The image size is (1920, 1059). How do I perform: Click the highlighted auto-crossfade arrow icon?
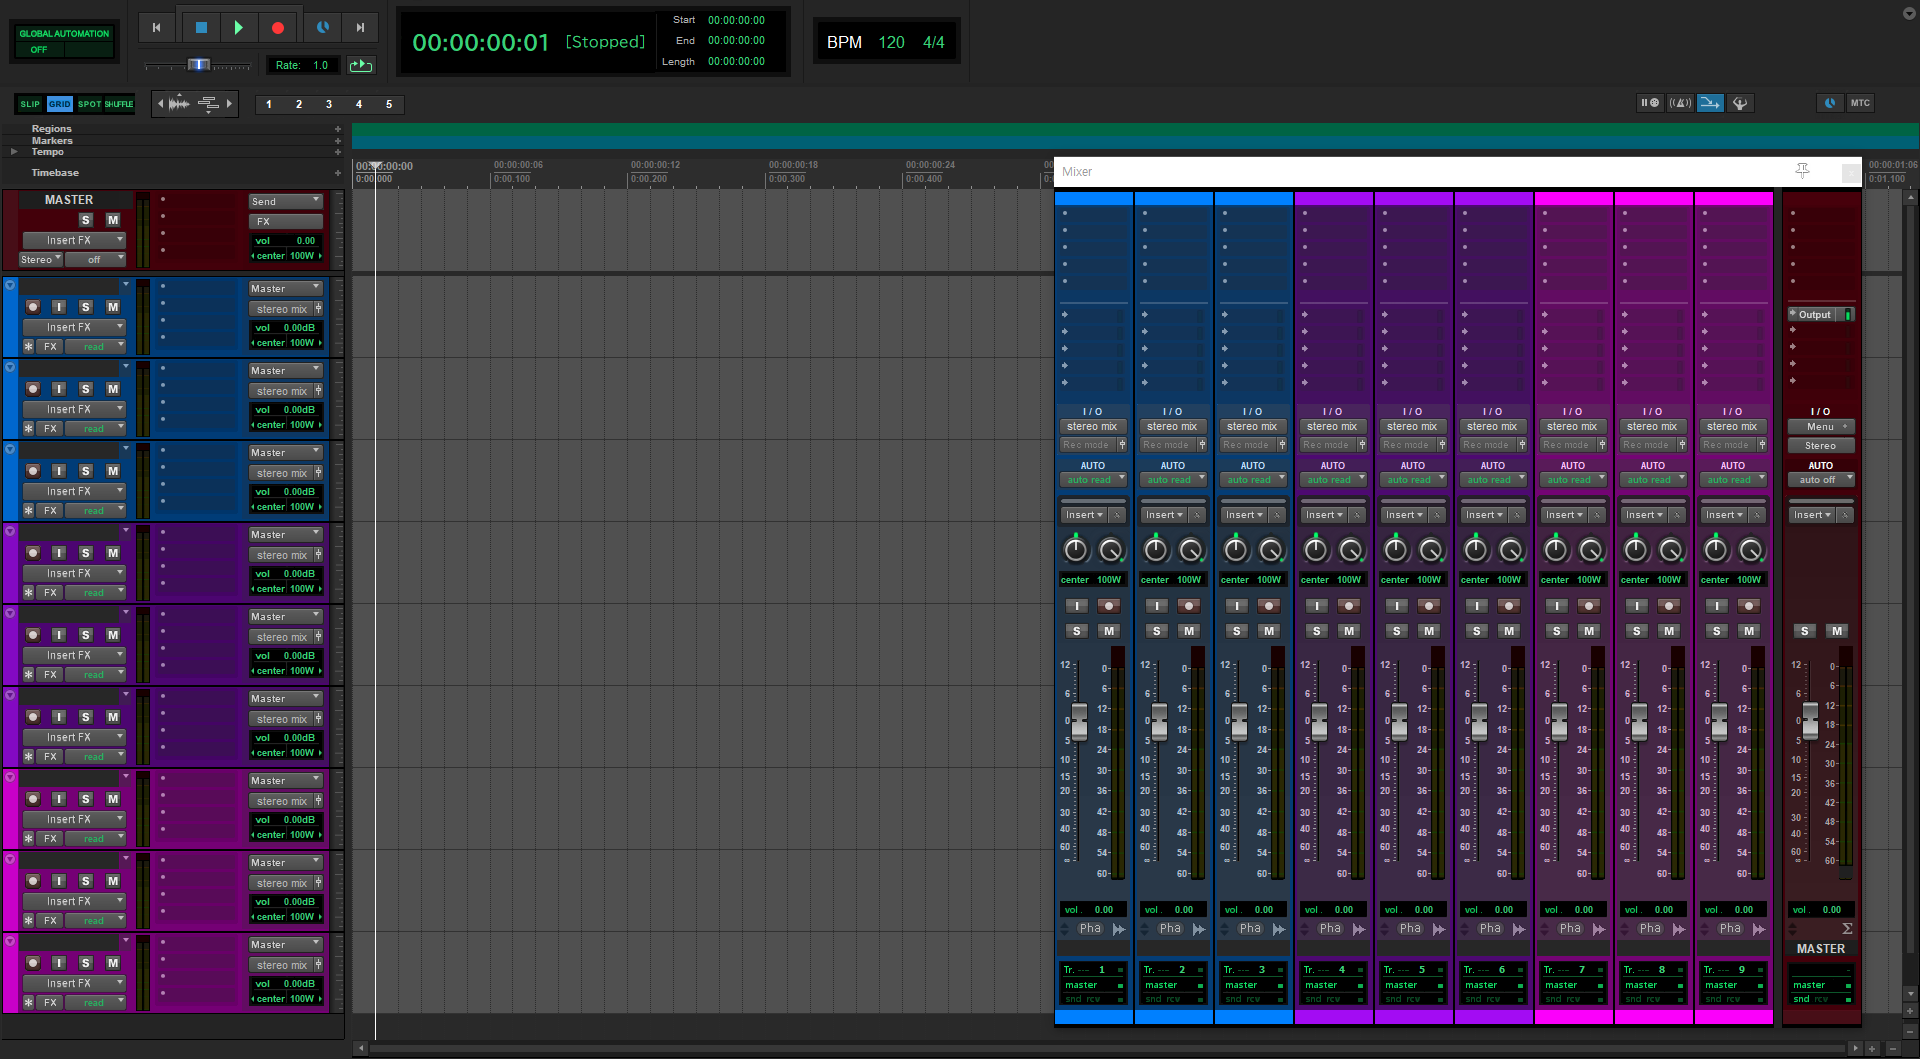click(1710, 103)
